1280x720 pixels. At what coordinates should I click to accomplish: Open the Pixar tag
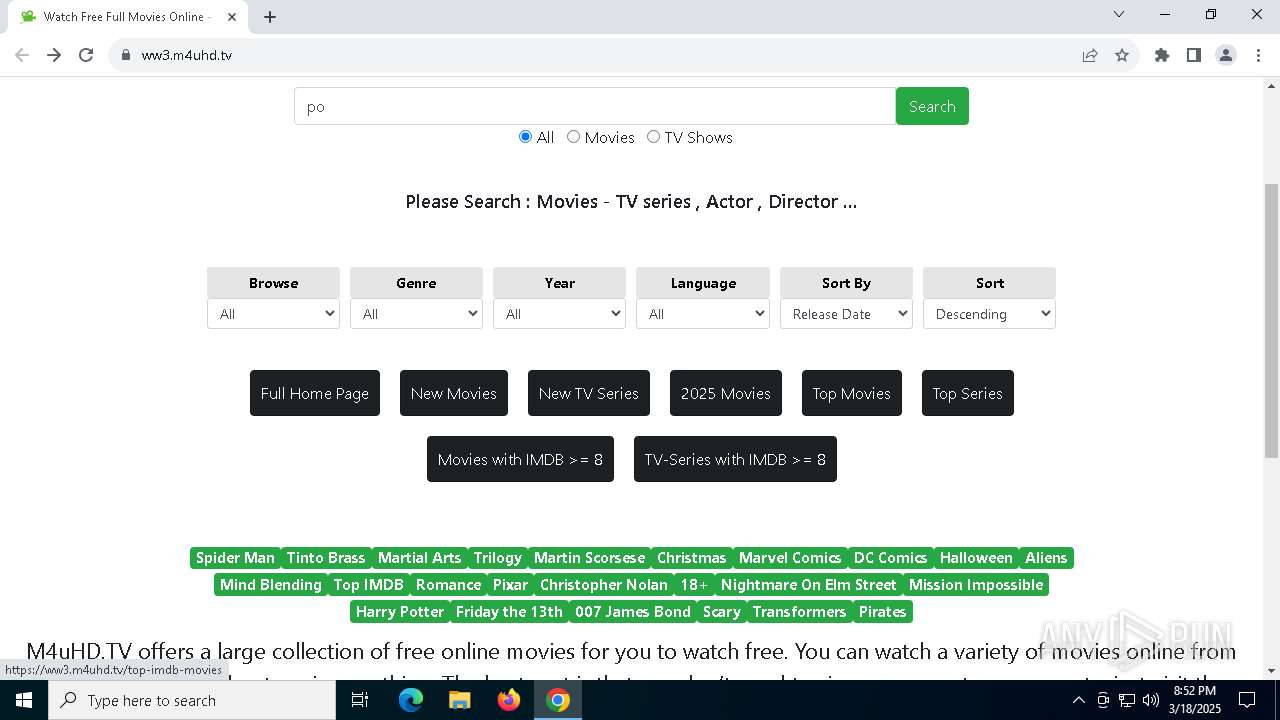[x=510, y=585]
